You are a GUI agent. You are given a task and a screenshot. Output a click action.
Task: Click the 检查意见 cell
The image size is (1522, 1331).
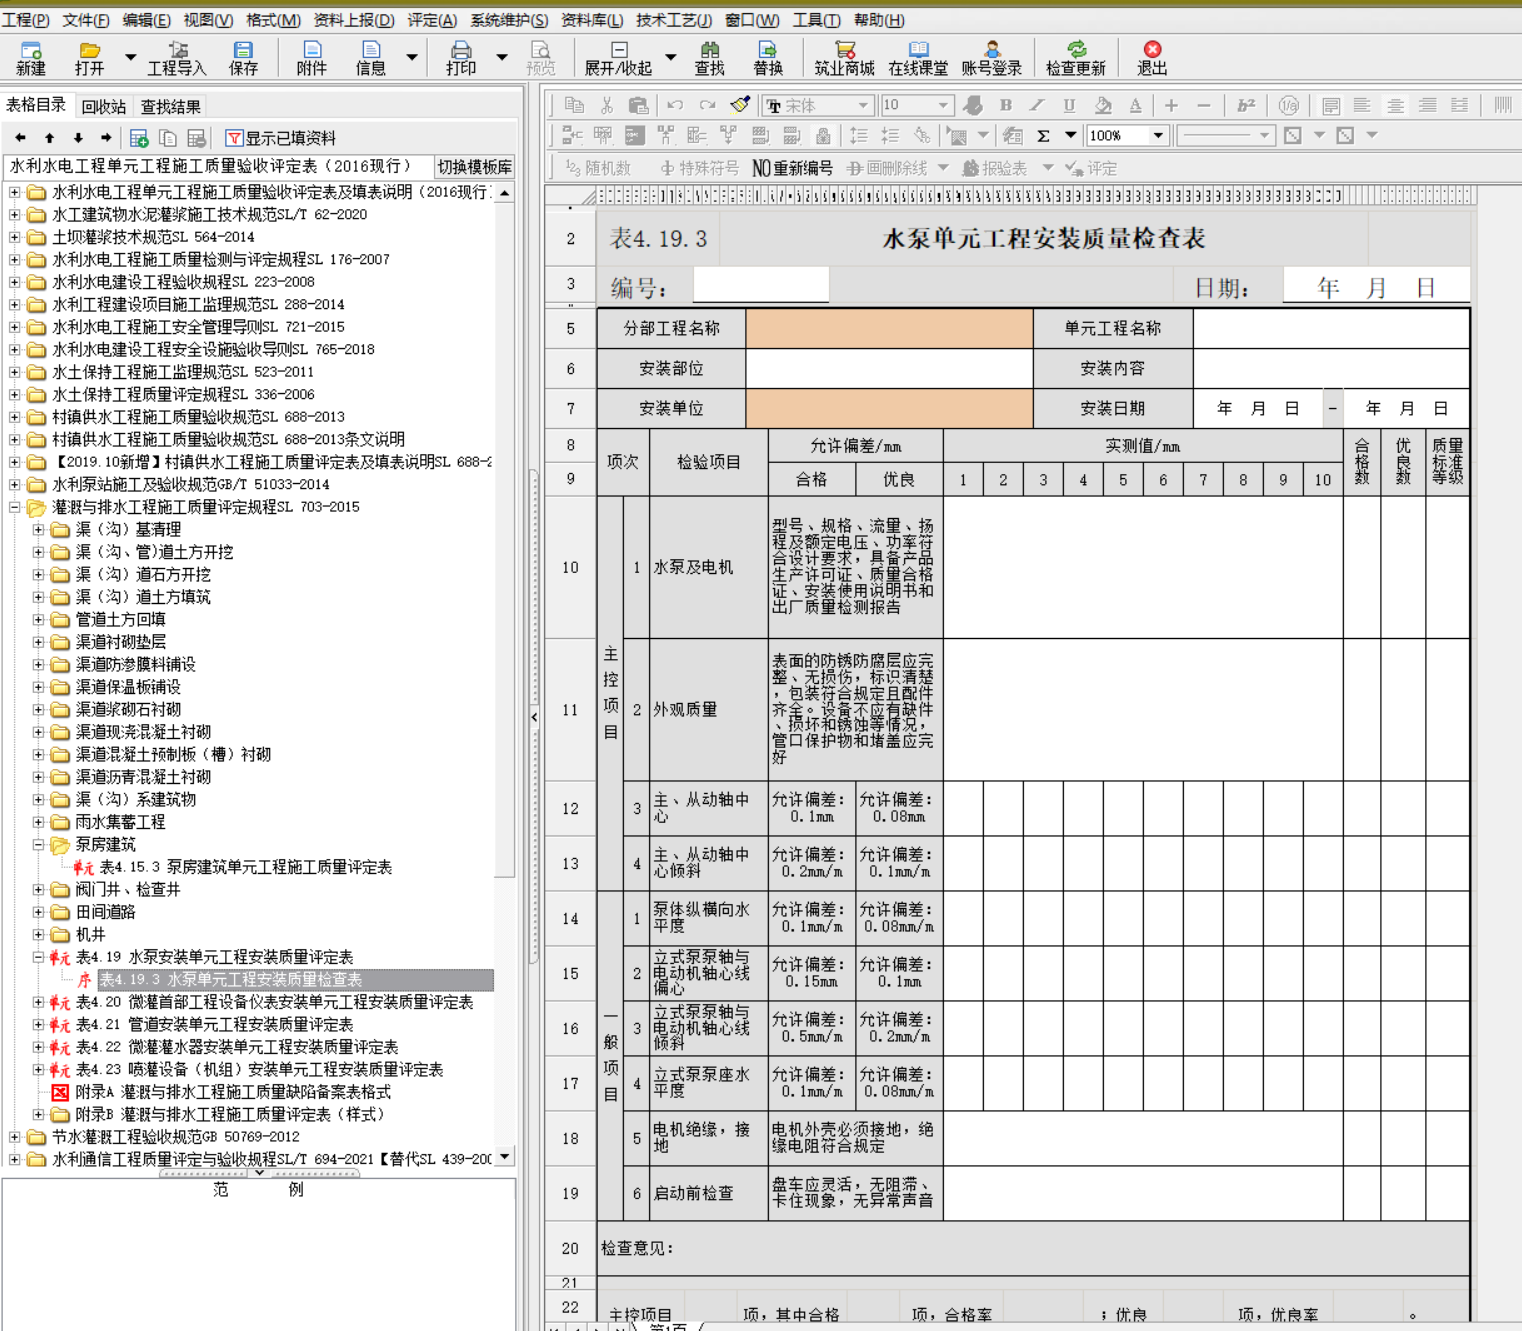(1033, 1248)
